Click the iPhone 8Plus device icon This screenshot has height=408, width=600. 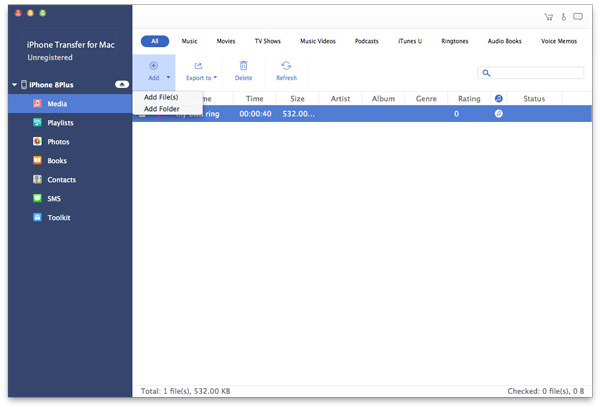24,85
